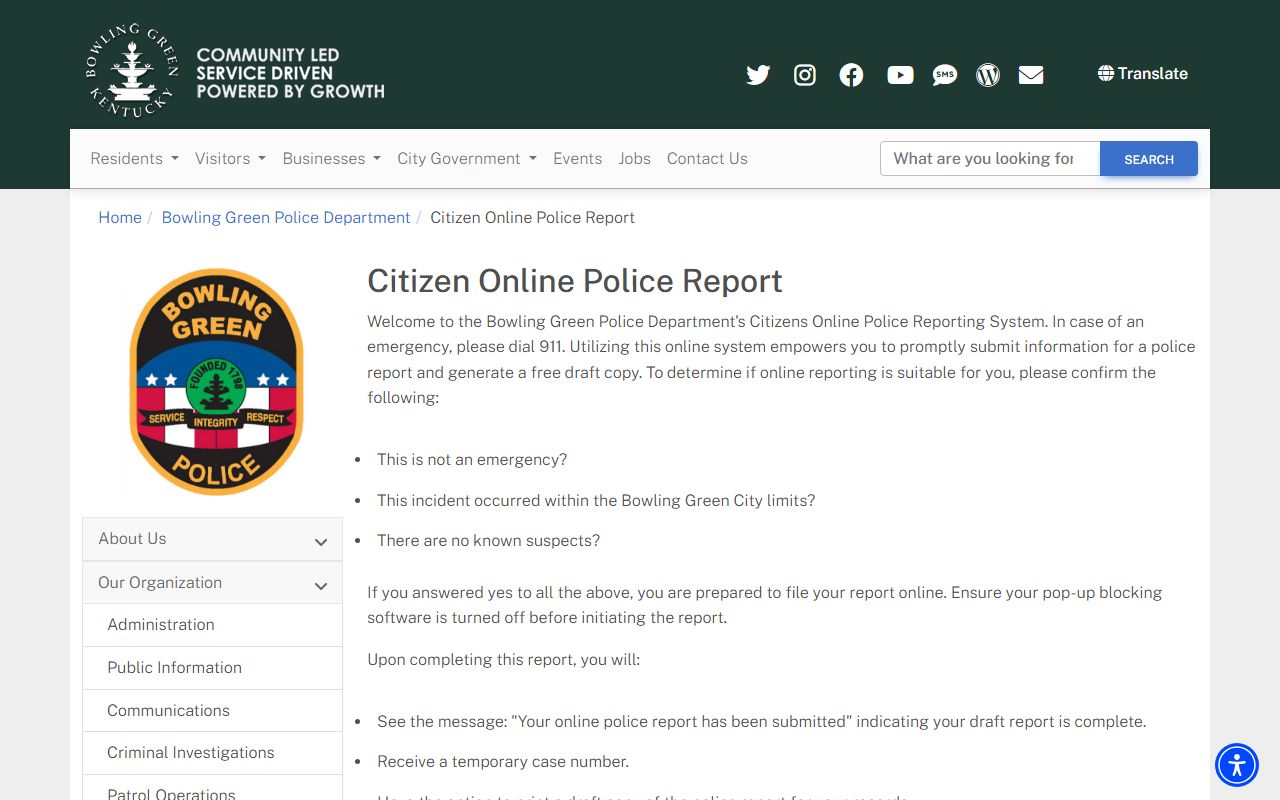This screenshot has width=1280, height=800.
Task: Open the accessibility options button
Action: [1237, 765]
